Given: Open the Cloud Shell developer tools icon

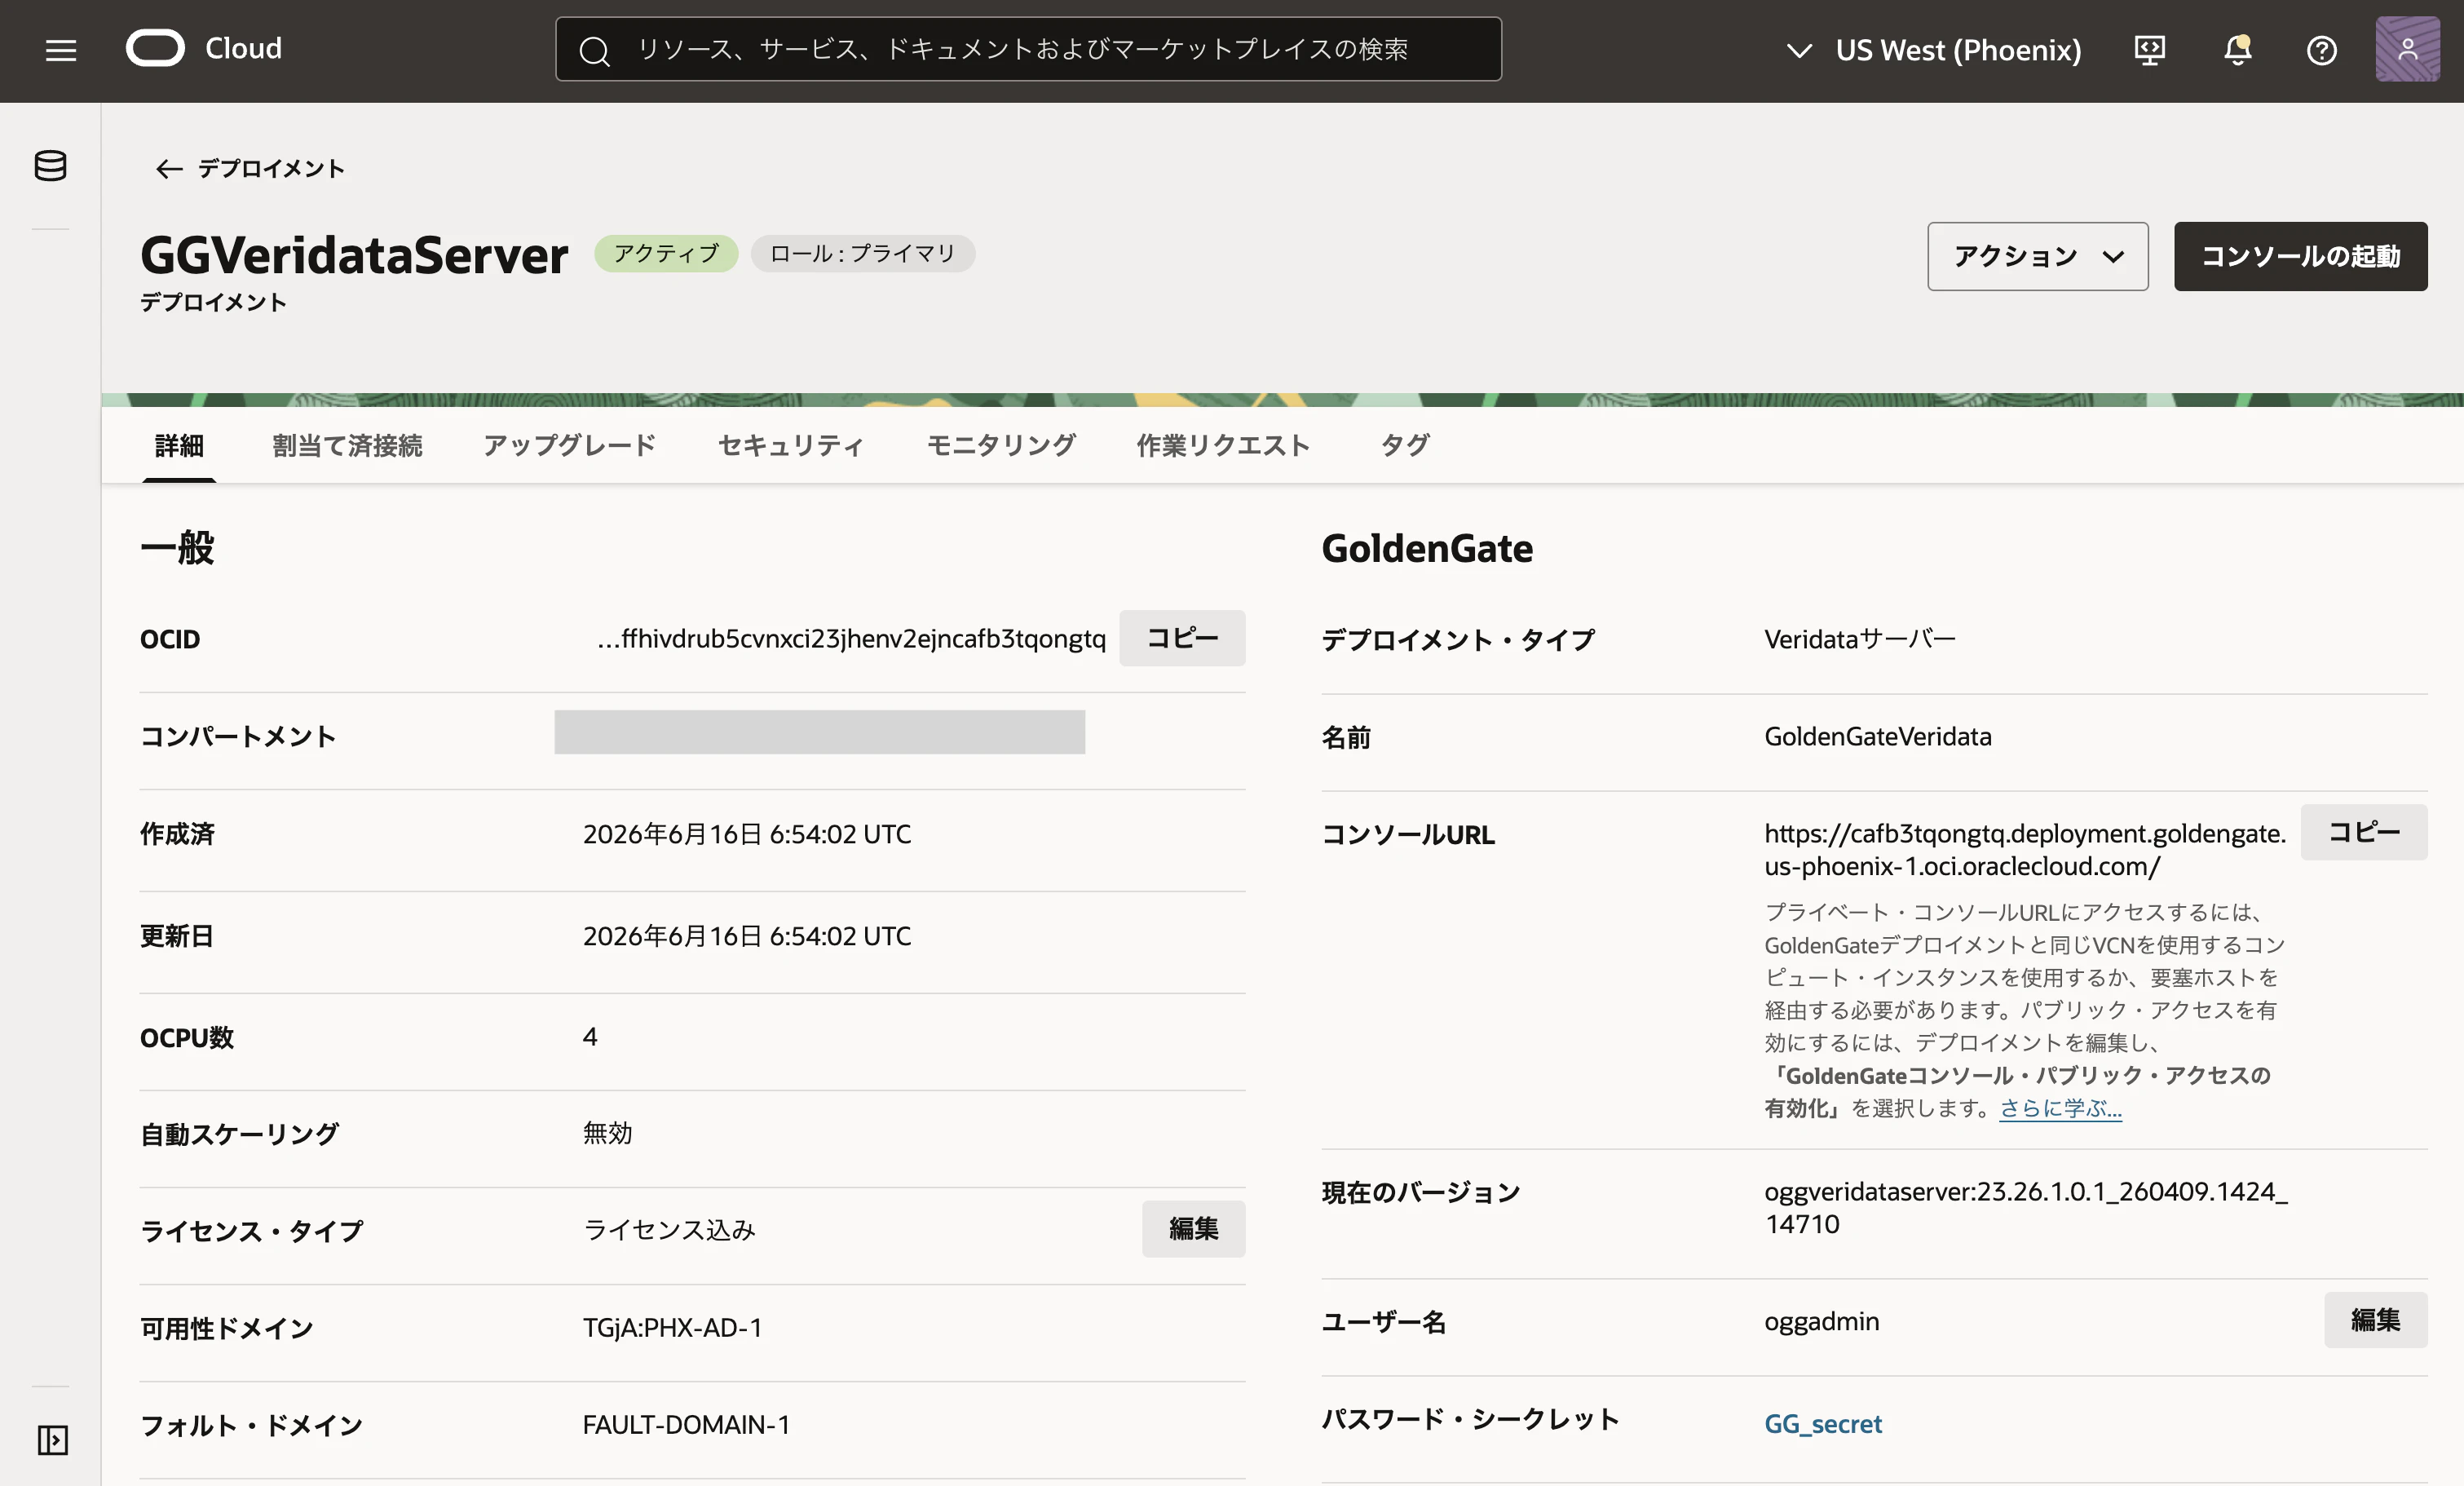Looking at the screenshot, I should (x=2149, y=50).
